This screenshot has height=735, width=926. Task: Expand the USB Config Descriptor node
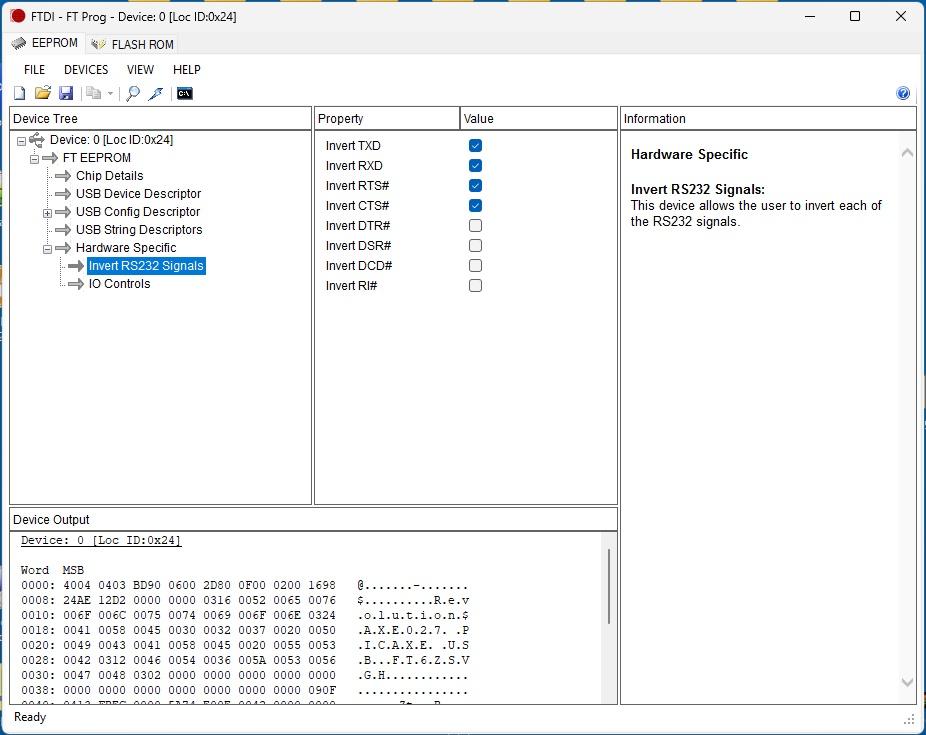(x=47, y=213)
